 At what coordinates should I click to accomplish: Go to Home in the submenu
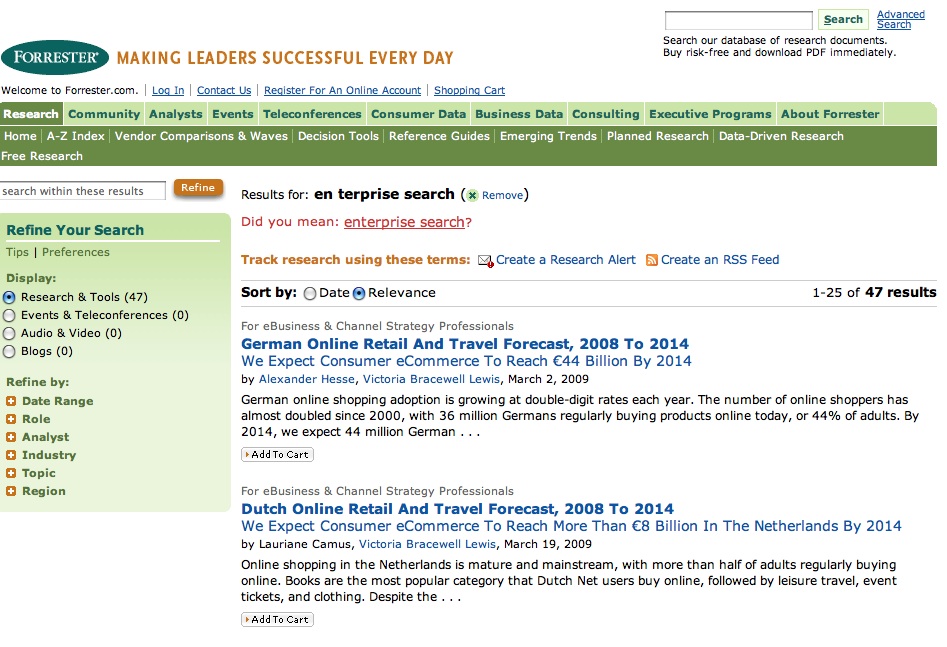tap(20, 137)
